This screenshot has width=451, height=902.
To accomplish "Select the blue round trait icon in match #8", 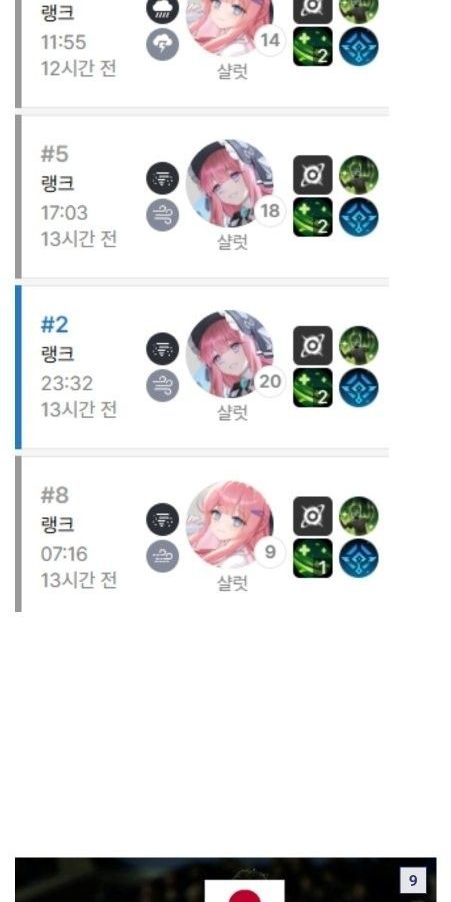I will 359,558.
